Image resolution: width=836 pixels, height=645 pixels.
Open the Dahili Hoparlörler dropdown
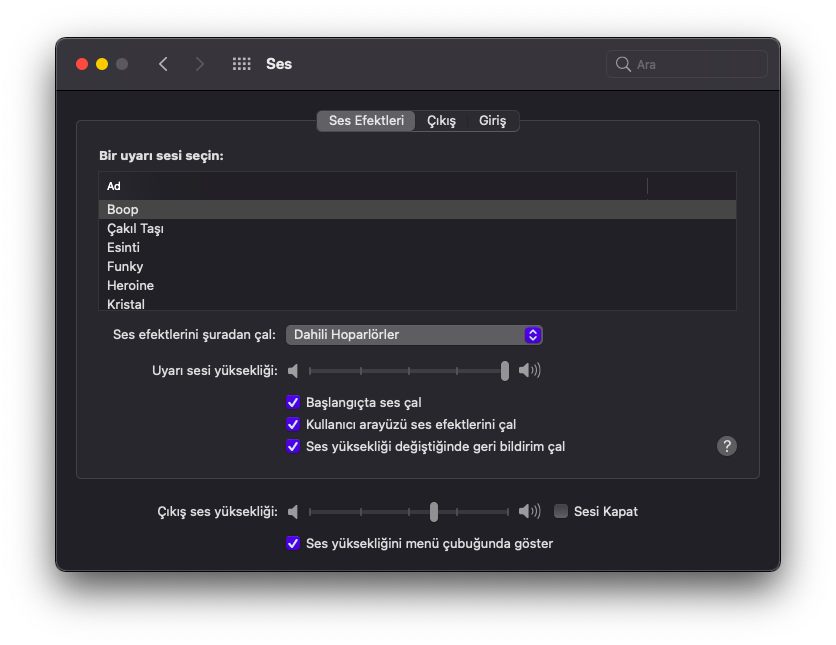[x=414, y=335]
